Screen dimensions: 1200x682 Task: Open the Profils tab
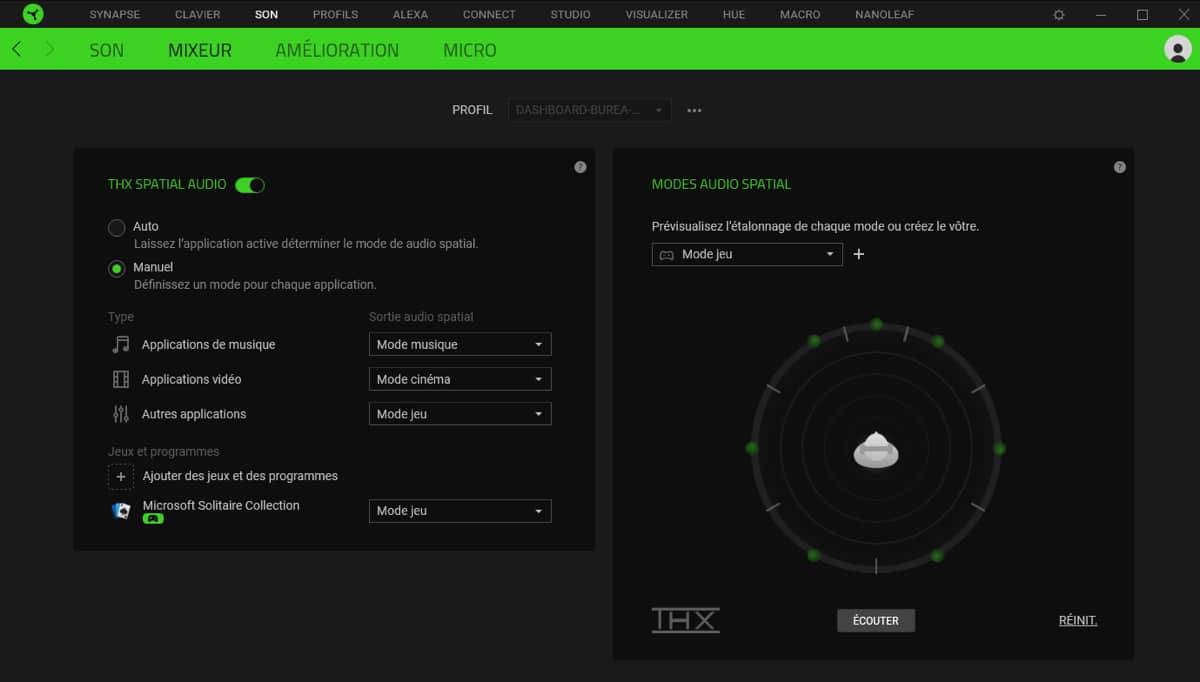pyautogui.click(x=335, y=15)
